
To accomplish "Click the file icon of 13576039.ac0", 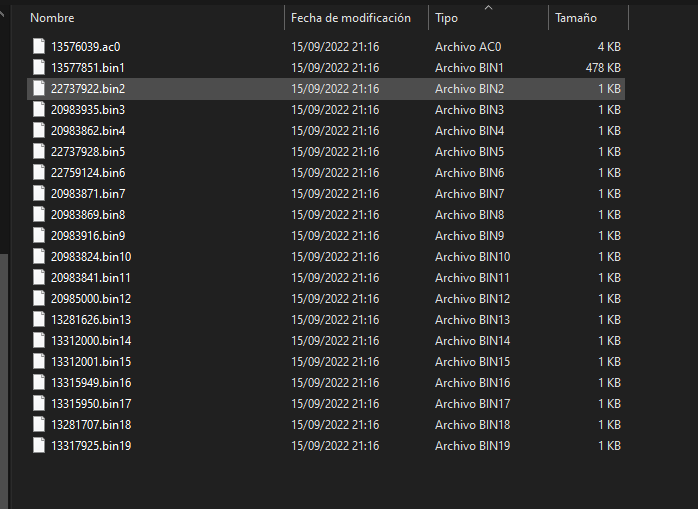I will point(39,46).
